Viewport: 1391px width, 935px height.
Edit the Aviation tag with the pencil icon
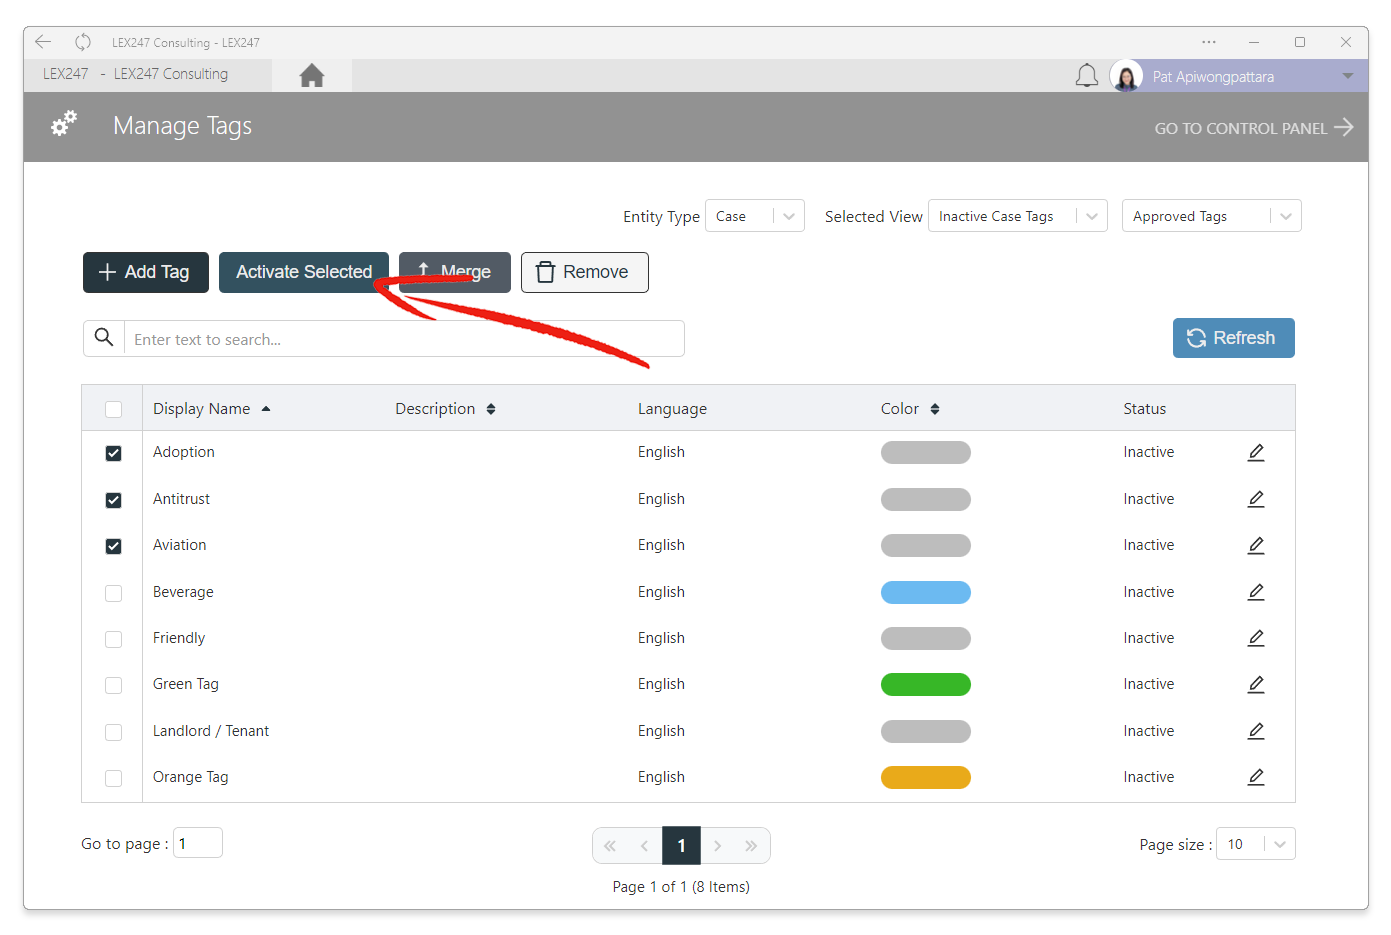click(x=1256, y=545)
